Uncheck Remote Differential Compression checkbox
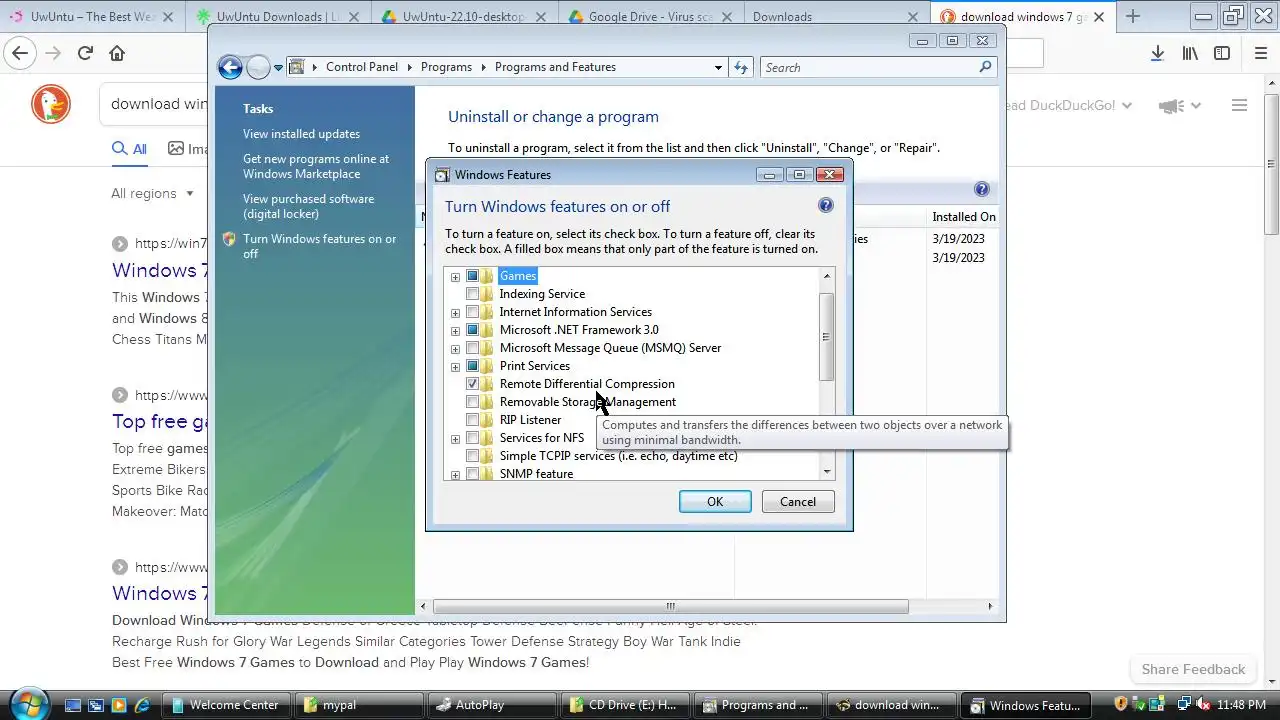 (x=473, y=384)
